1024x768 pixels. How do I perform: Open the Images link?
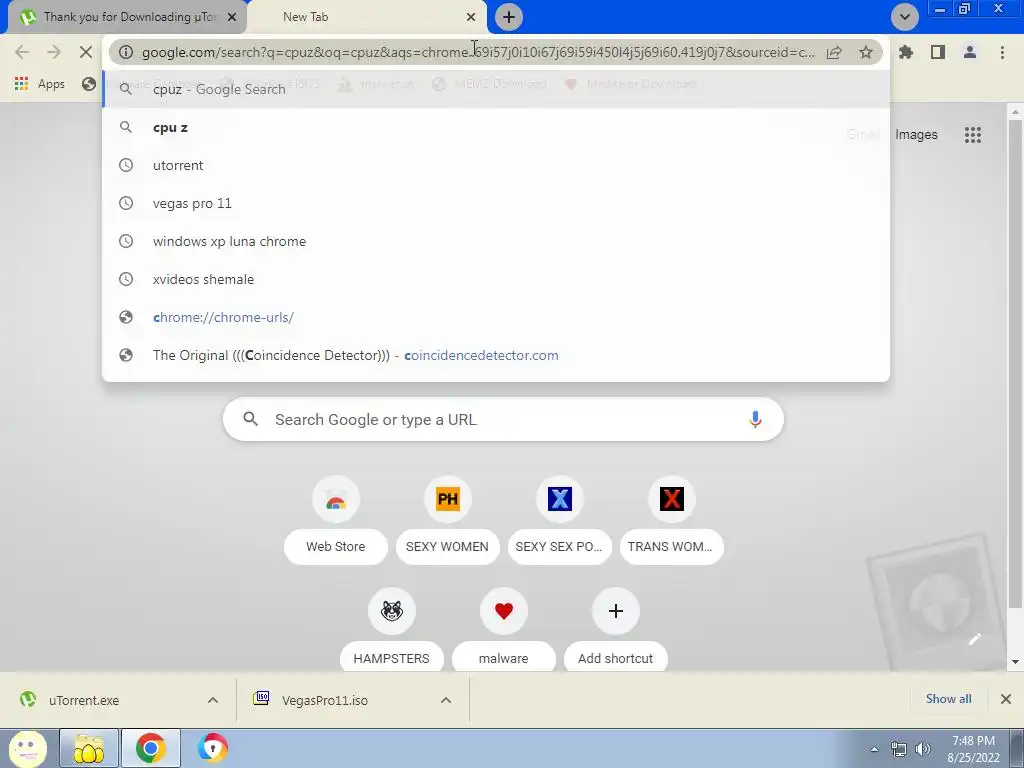[916, 135]
